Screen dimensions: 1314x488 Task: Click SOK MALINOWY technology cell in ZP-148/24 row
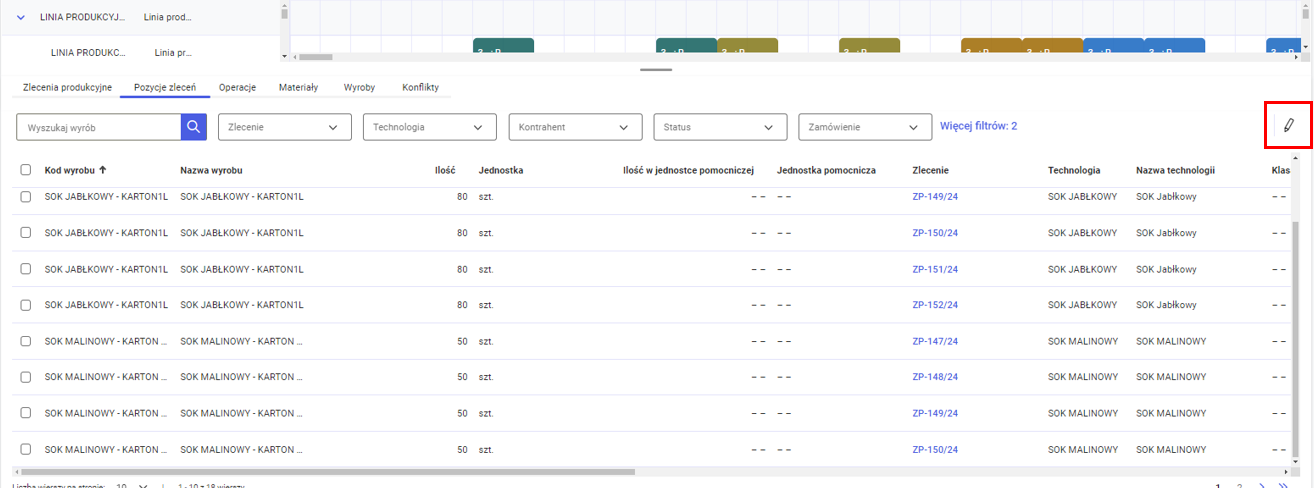[x=1083, y=377]
